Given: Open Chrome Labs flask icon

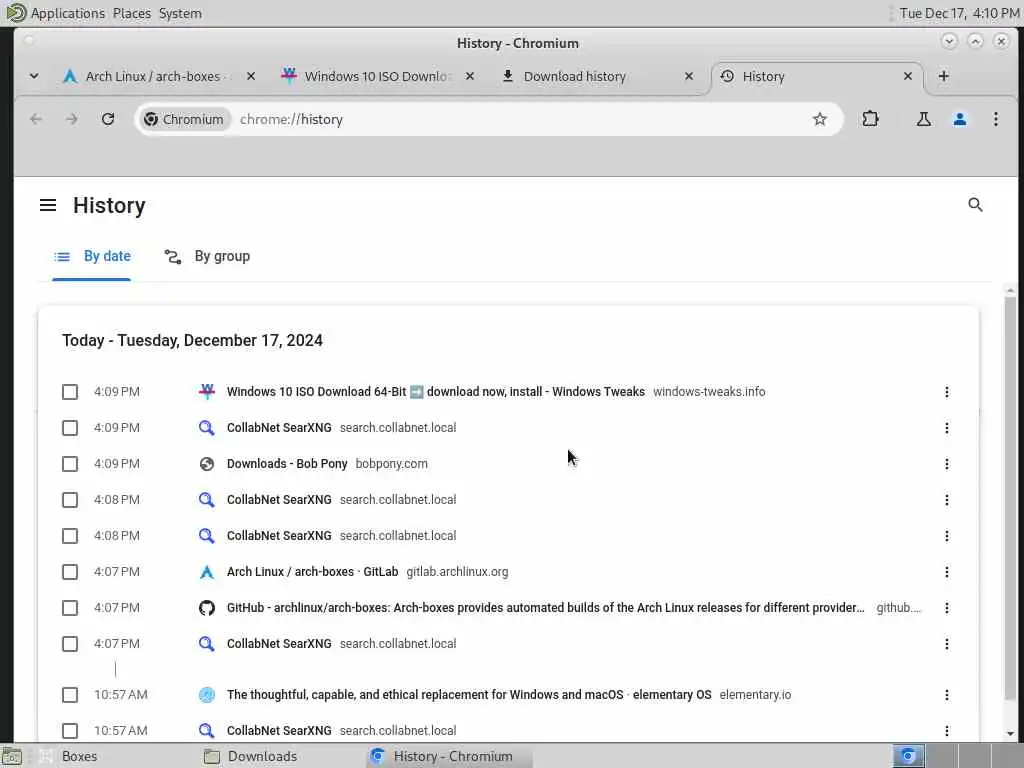Looking at the screenshot, I should pos(923,119).
